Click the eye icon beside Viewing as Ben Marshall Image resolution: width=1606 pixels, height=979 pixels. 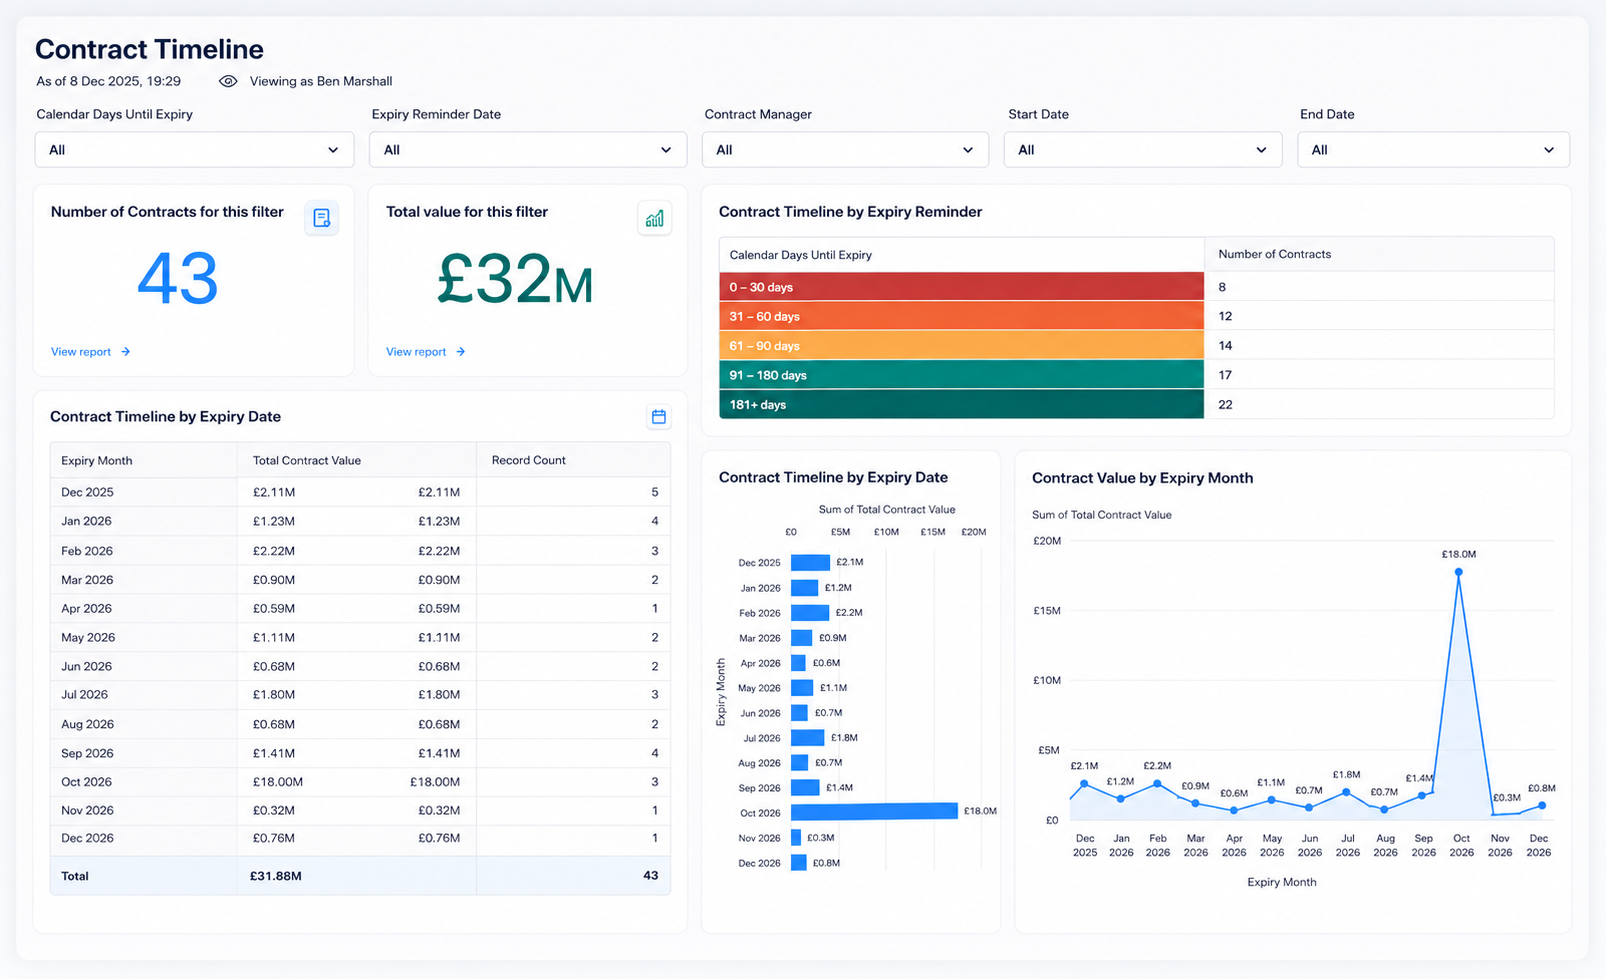[x=228, y=81]
